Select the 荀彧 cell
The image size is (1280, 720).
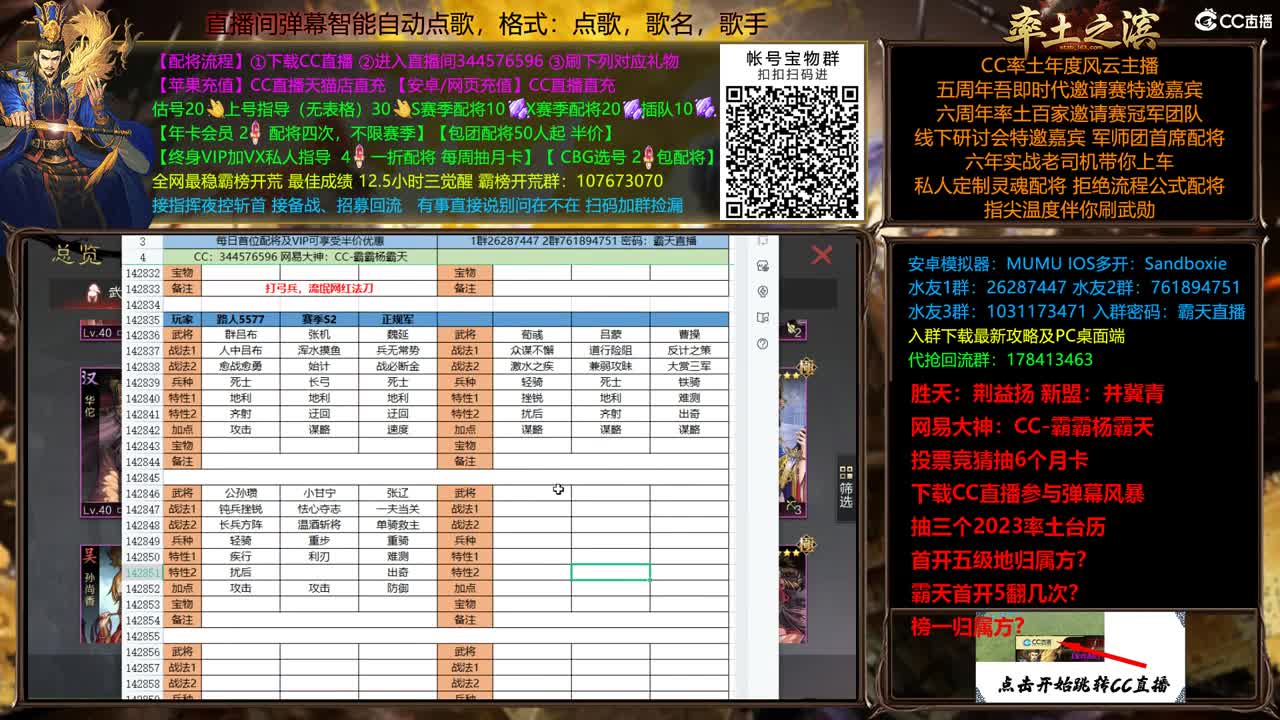532,335
